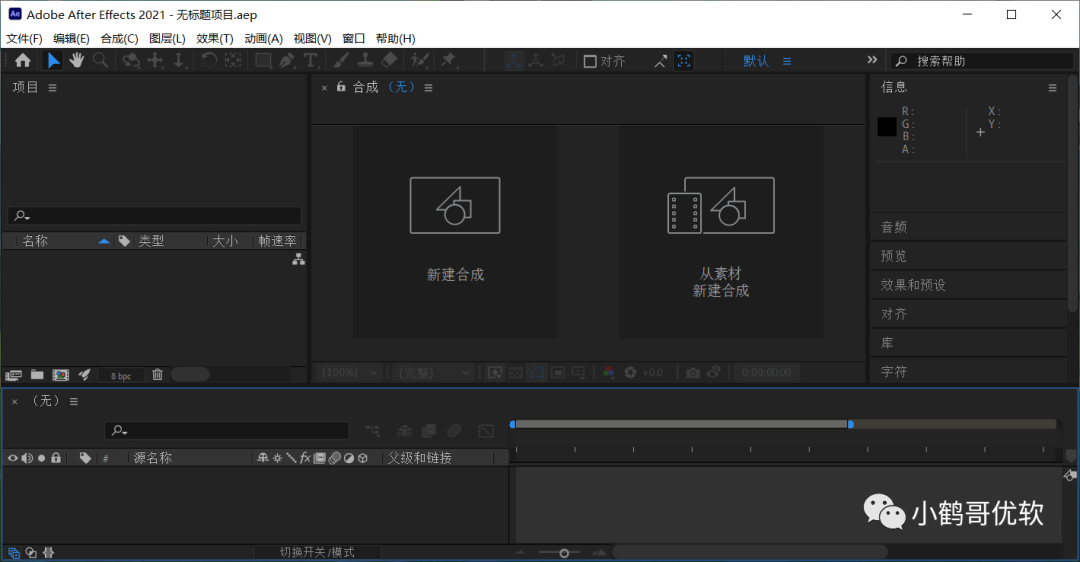
Task: Select the Orbit camera tool
Action: pos(131,61)
